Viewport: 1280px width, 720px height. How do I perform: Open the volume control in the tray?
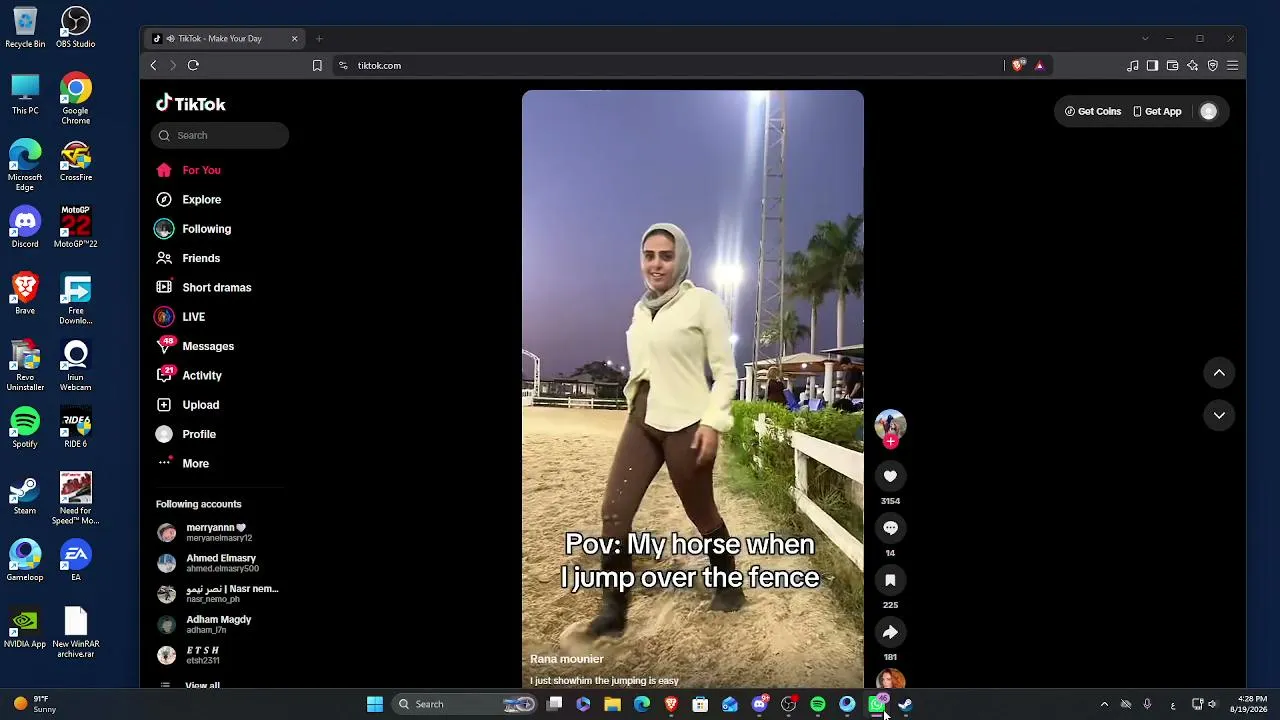pyautogui.click(x=1212, y=705)
